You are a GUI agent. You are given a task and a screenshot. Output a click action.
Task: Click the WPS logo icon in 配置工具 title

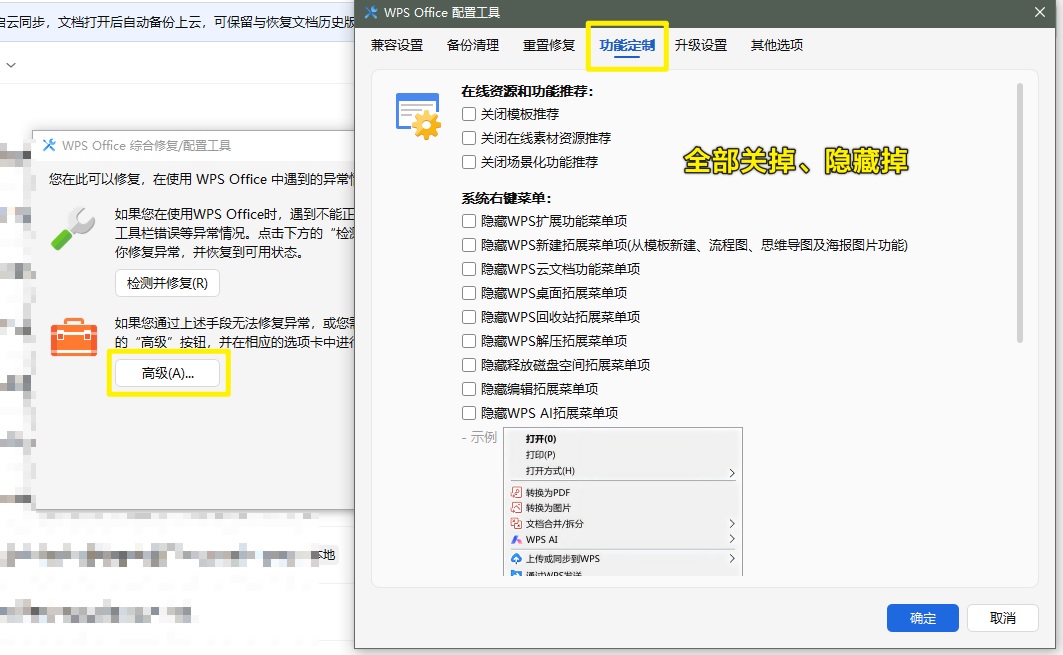point(371,12)
